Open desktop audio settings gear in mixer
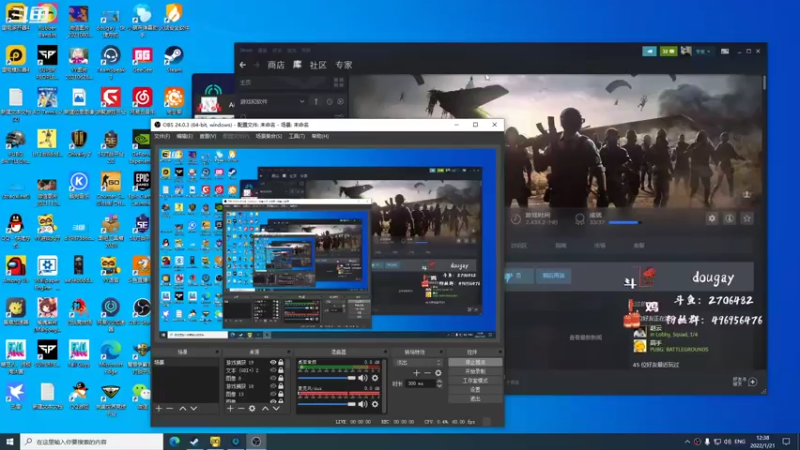Screen dimensions: 800x450 pos(375,378)
